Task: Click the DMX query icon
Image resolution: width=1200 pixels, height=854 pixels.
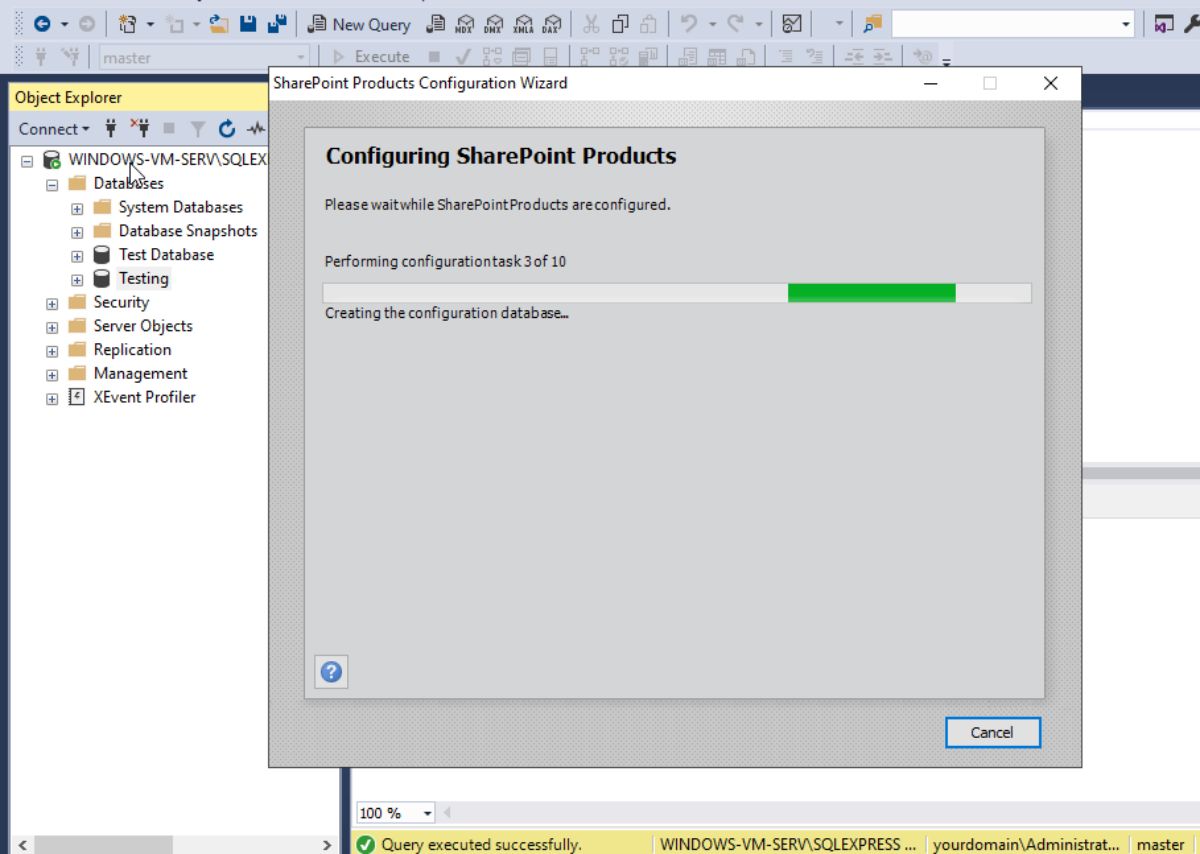Action: [494, 24]
